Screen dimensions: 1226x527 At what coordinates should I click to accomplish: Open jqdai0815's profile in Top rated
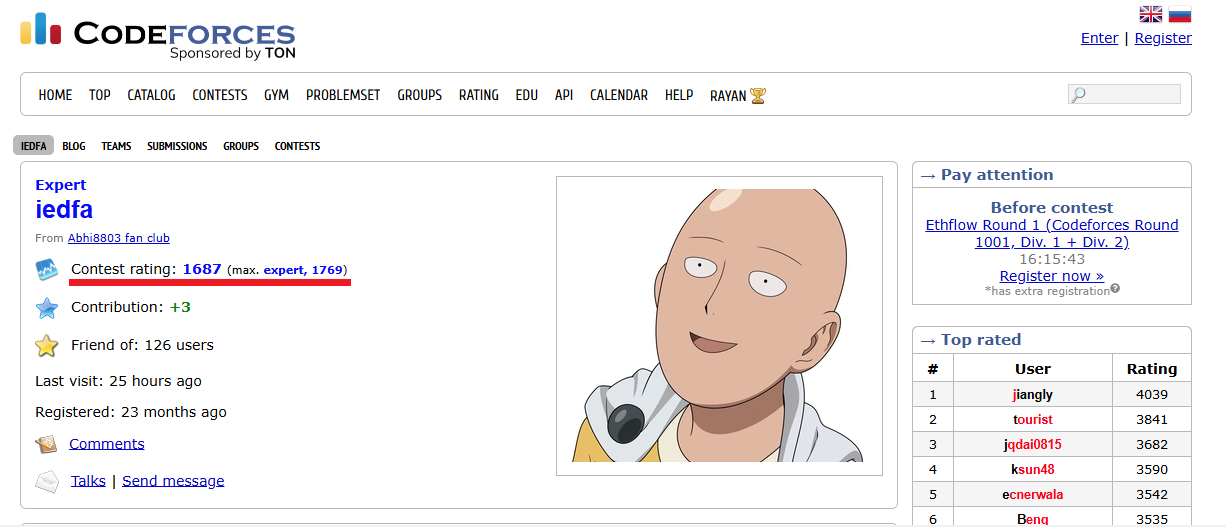tap(1033, 445)
